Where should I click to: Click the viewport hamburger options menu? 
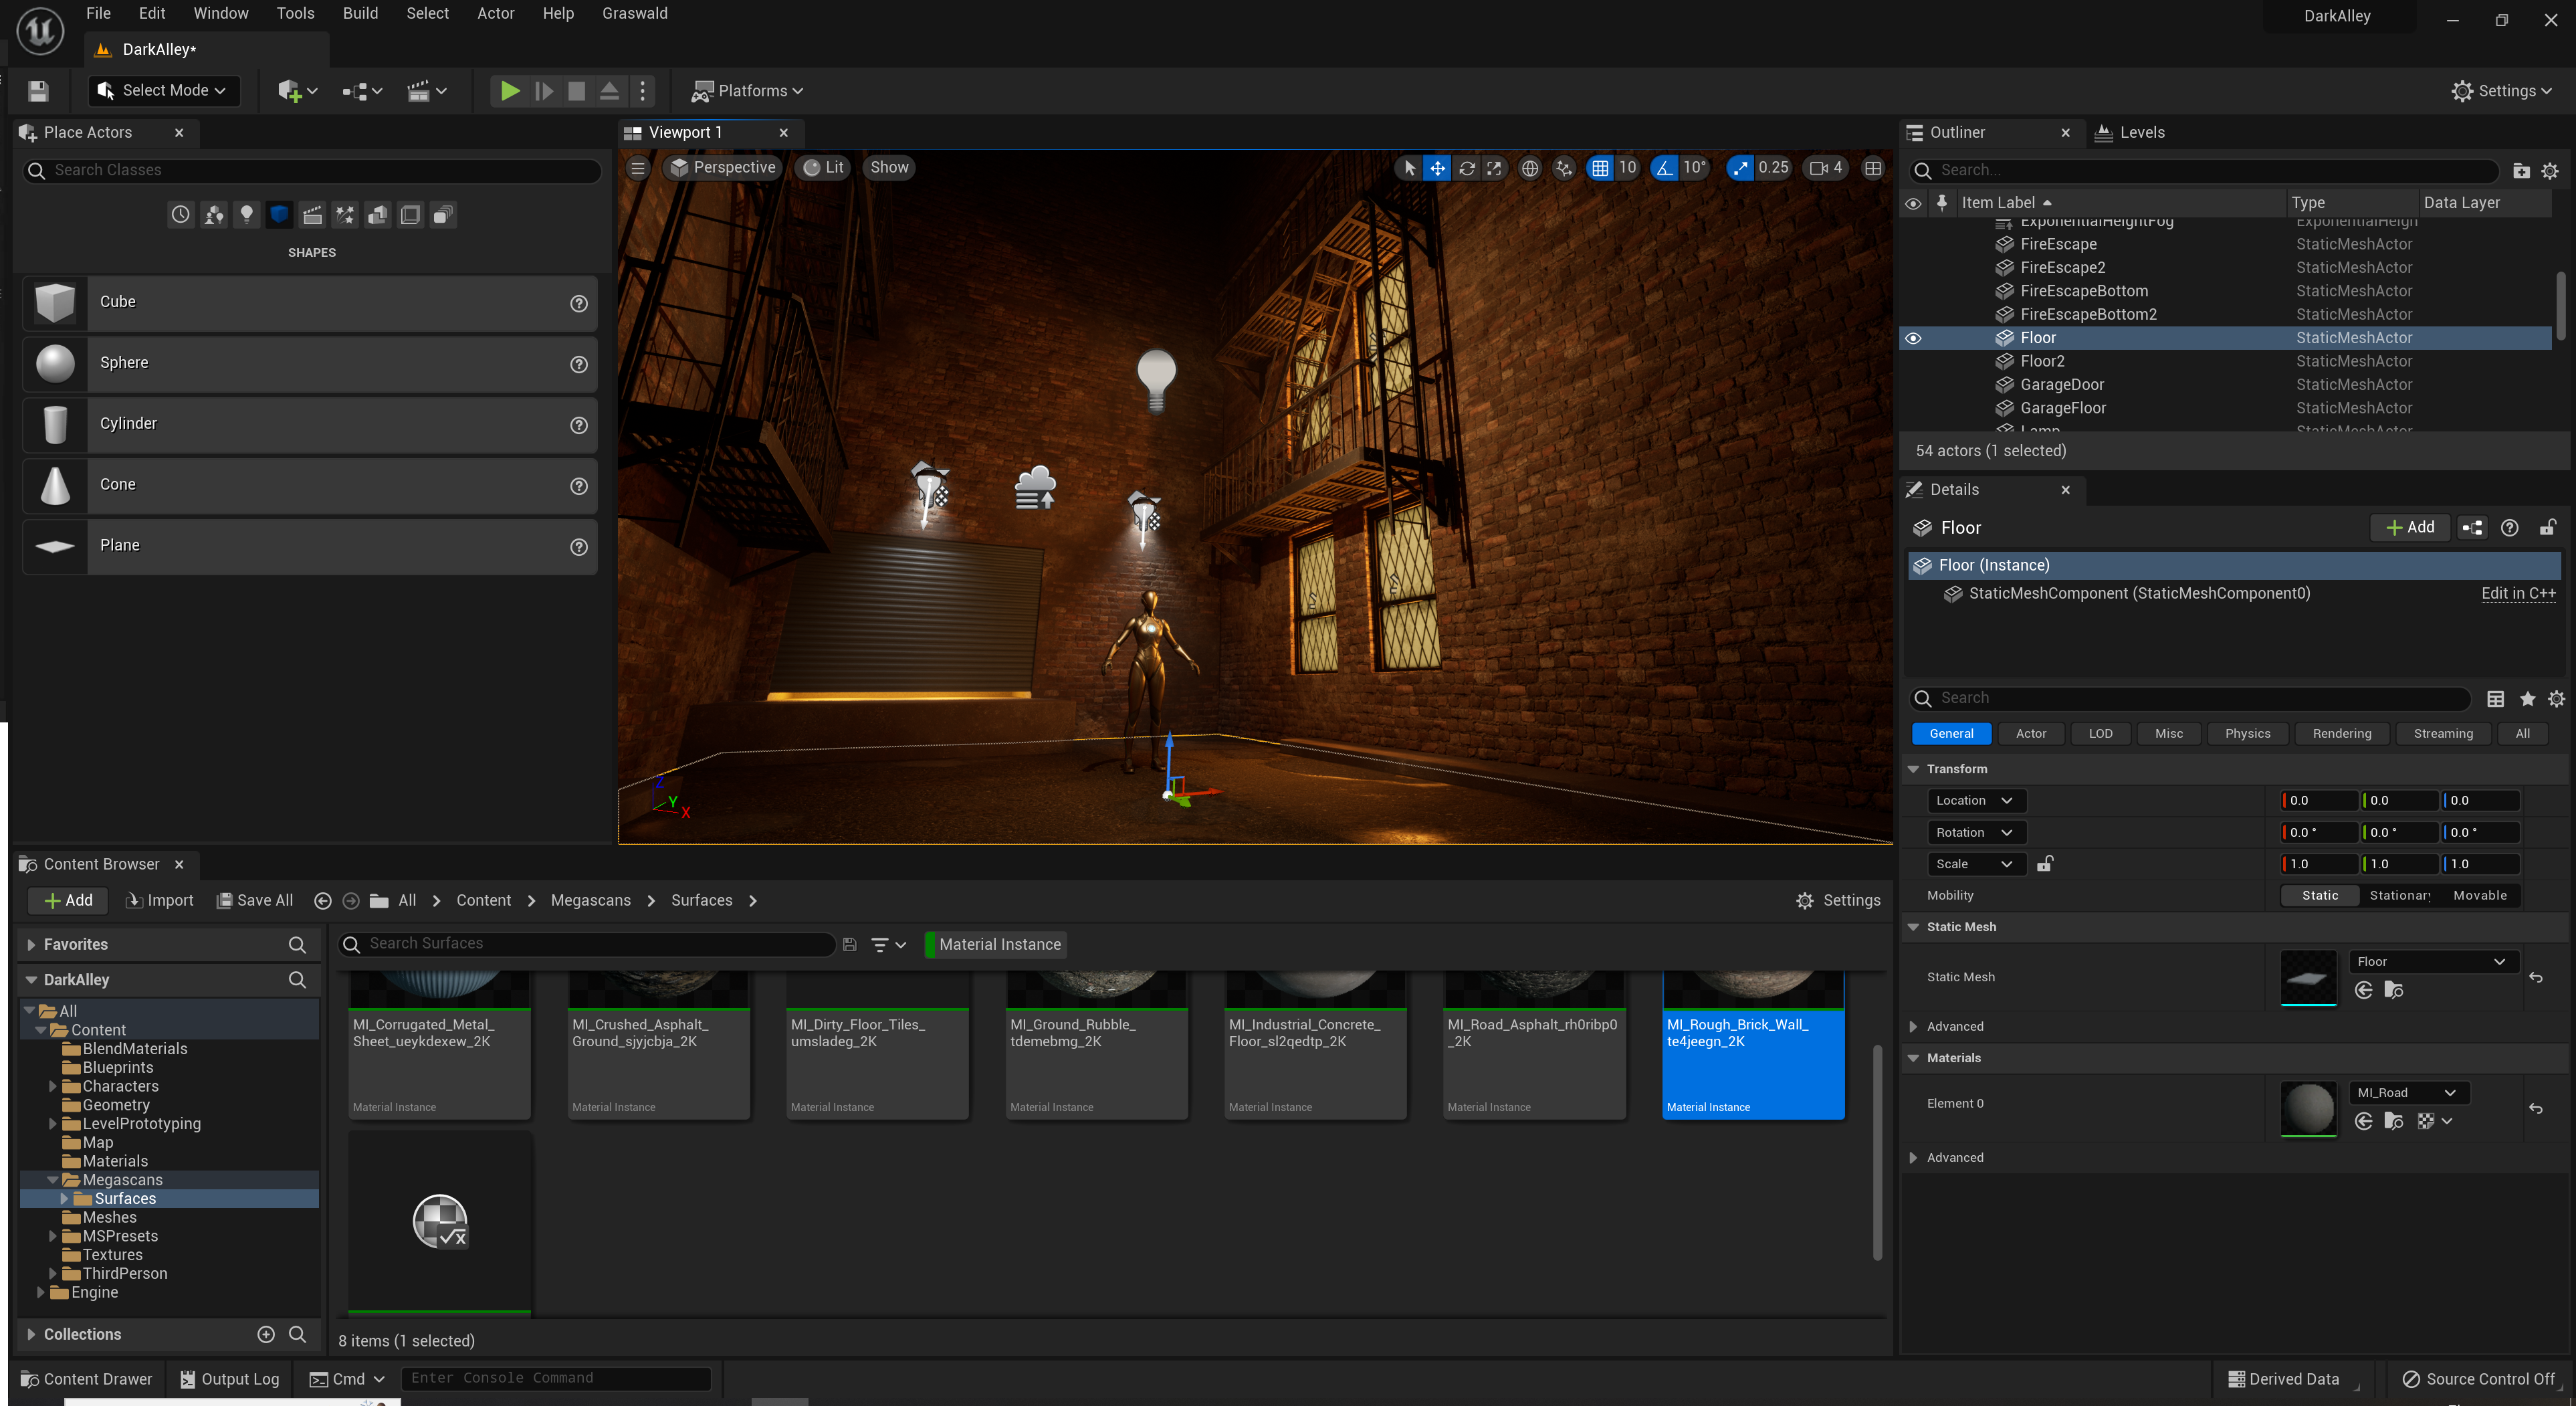[x=637, y=168]
